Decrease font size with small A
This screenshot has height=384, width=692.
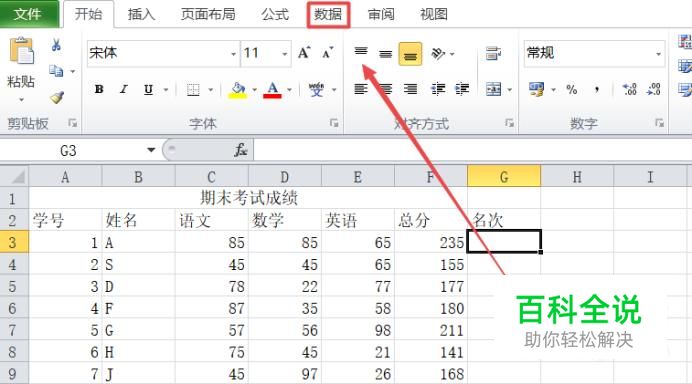tap(327, 53)
